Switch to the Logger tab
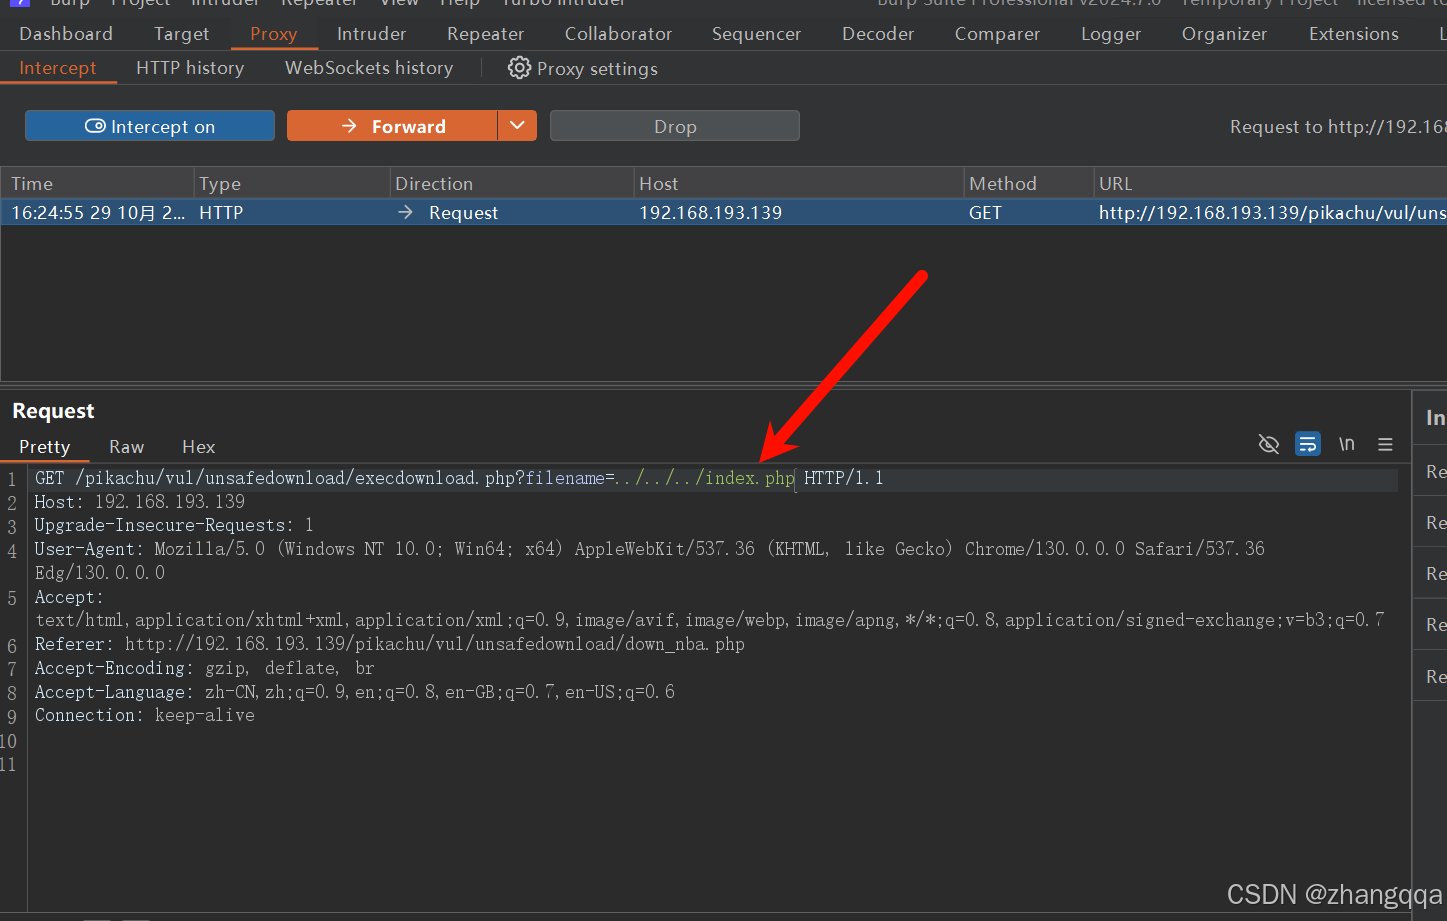Screen dimensions: 1447x921 [1111, 34]
